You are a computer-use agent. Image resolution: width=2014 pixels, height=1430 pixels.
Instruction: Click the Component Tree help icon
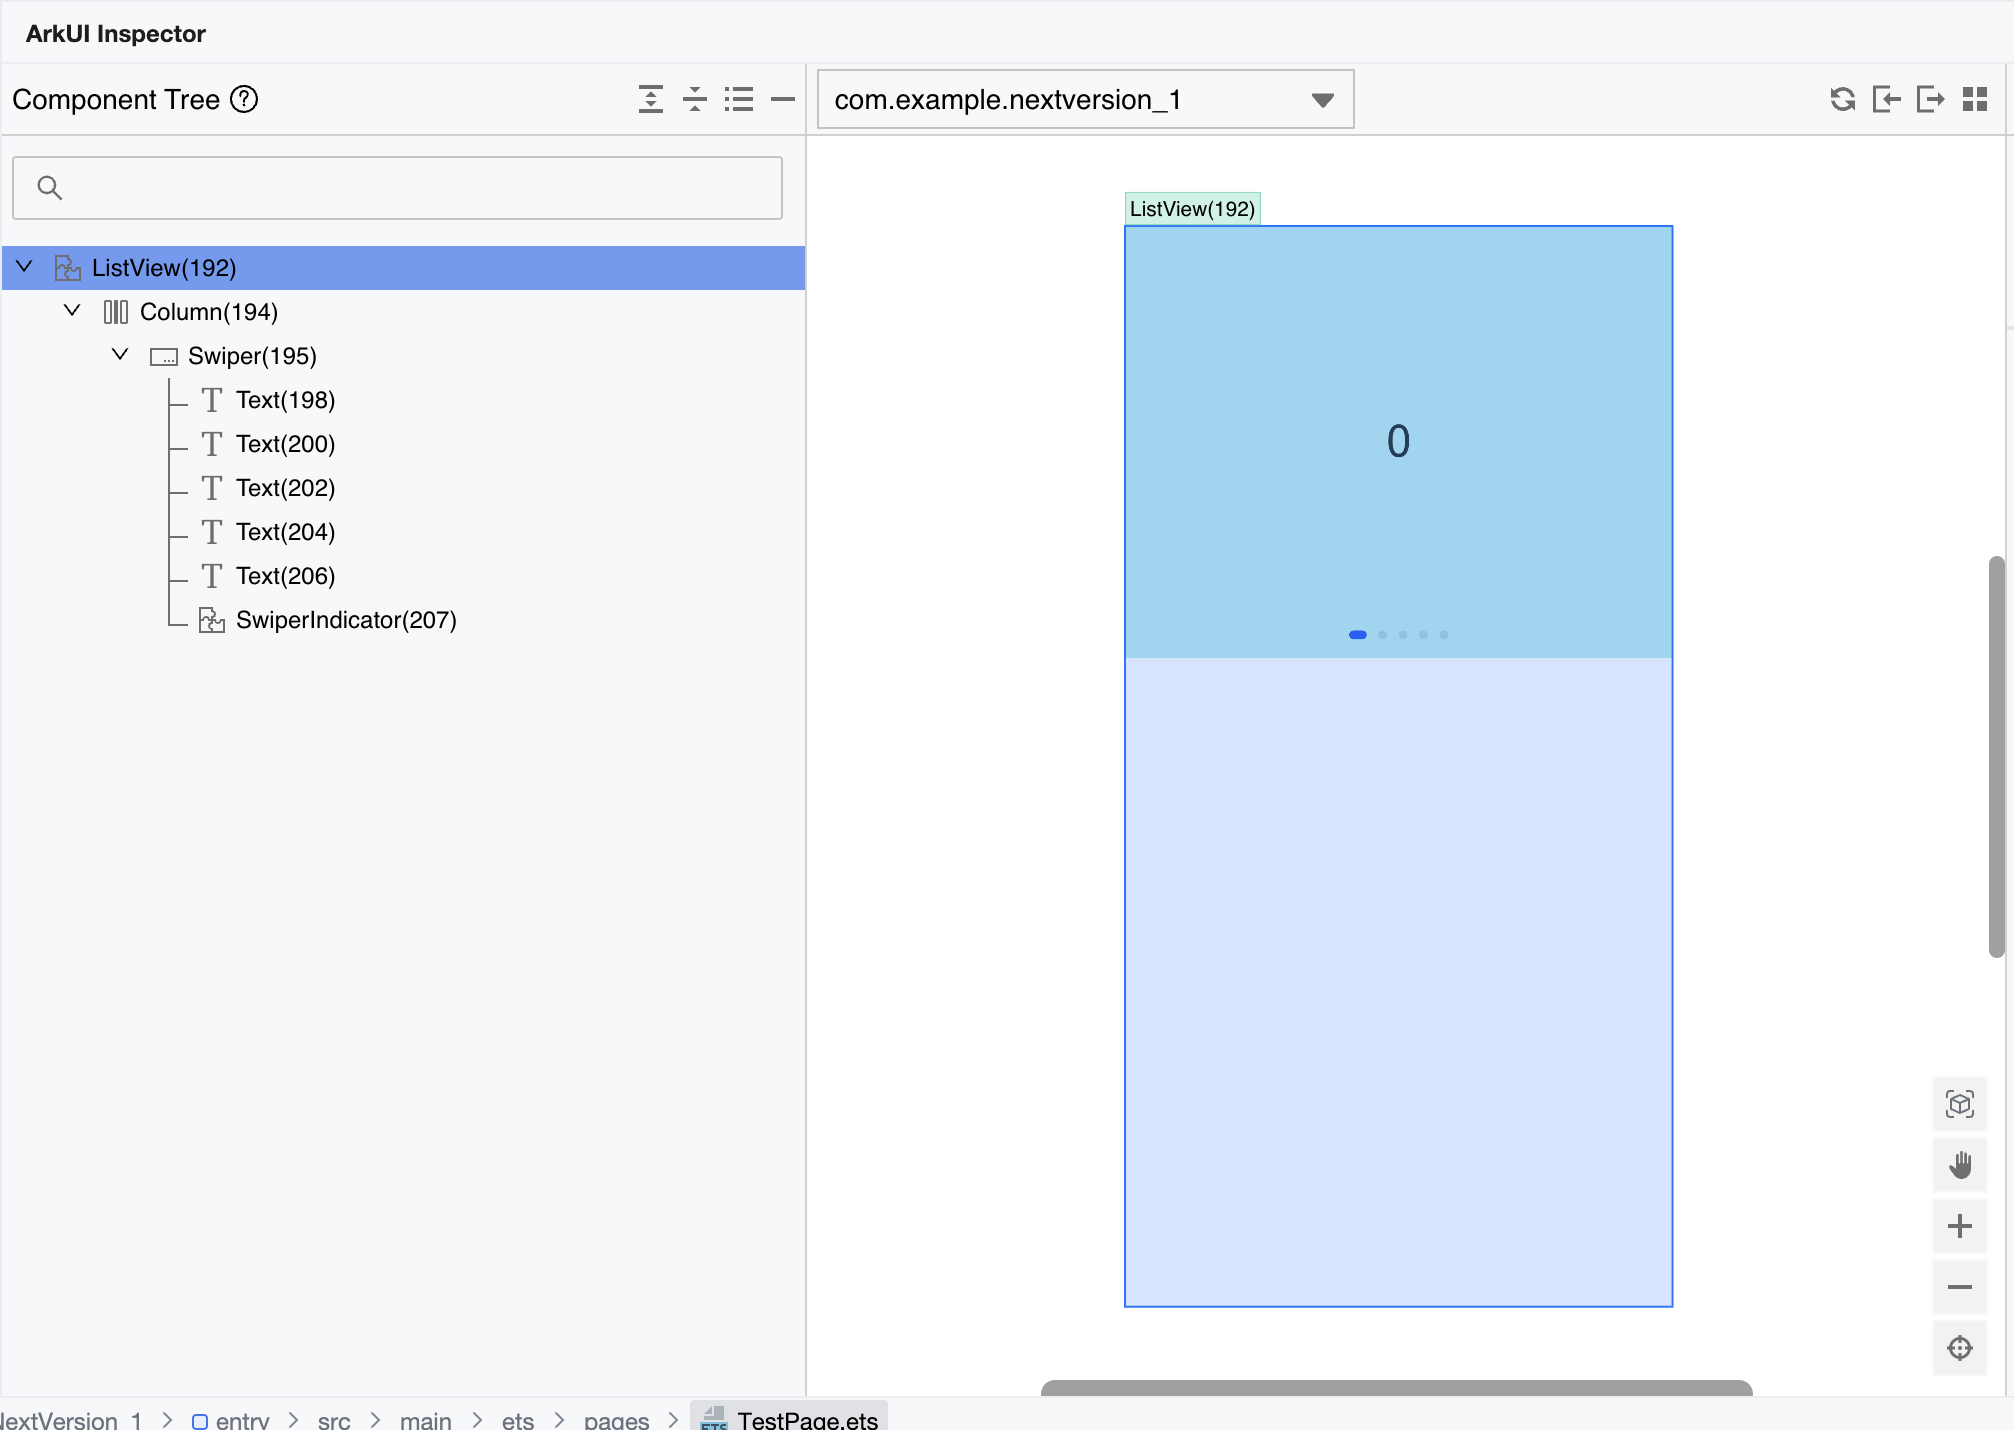pyautogui.click(x=244, y=99)
